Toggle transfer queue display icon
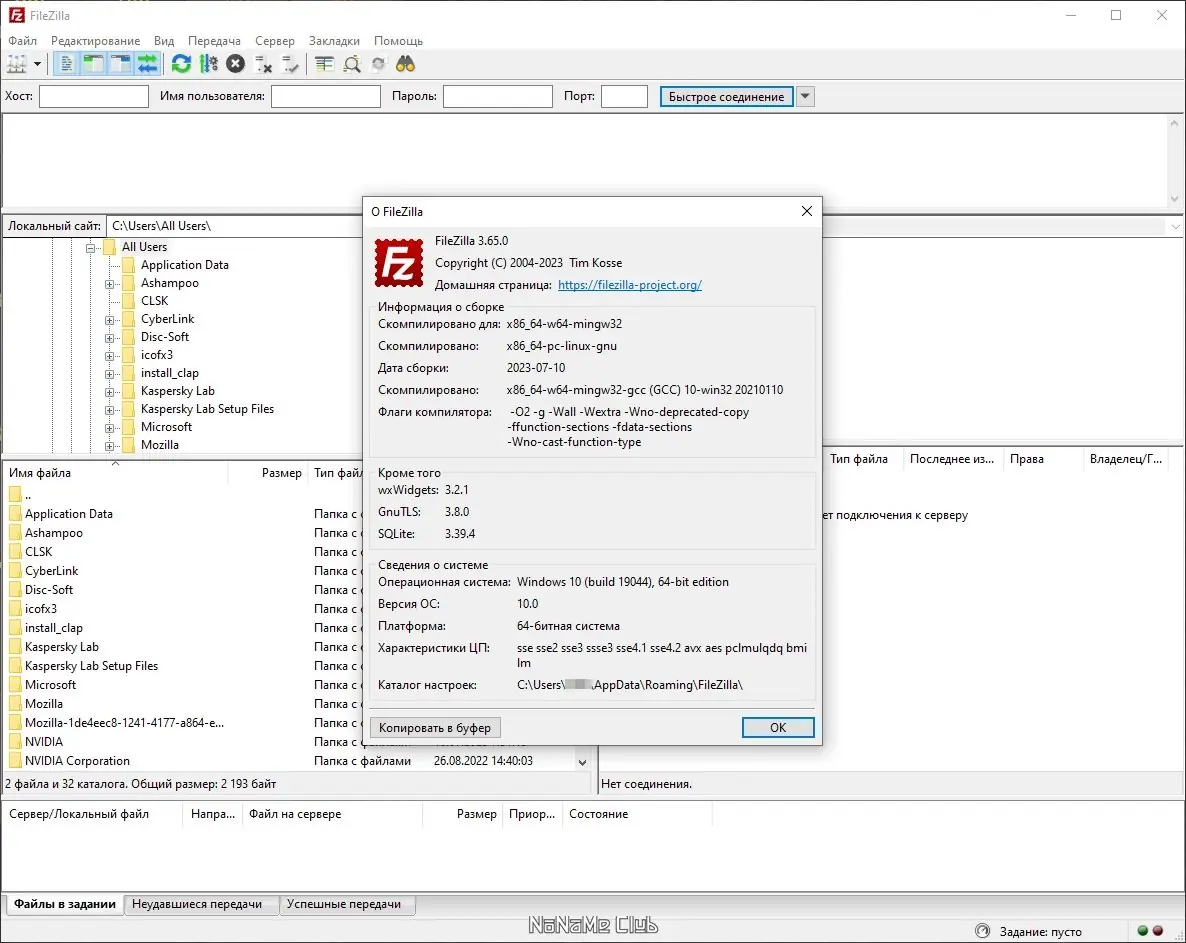The image size is (1186, 943). pos(147,64)
